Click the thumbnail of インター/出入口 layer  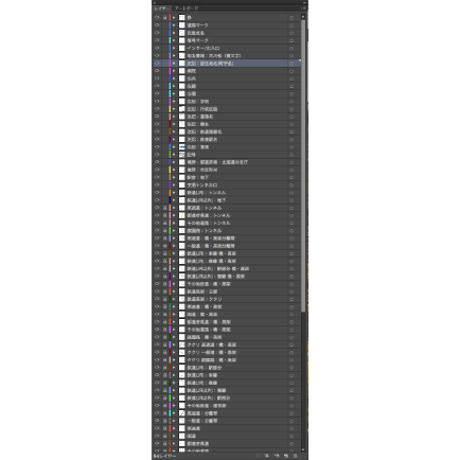[182, 48]
